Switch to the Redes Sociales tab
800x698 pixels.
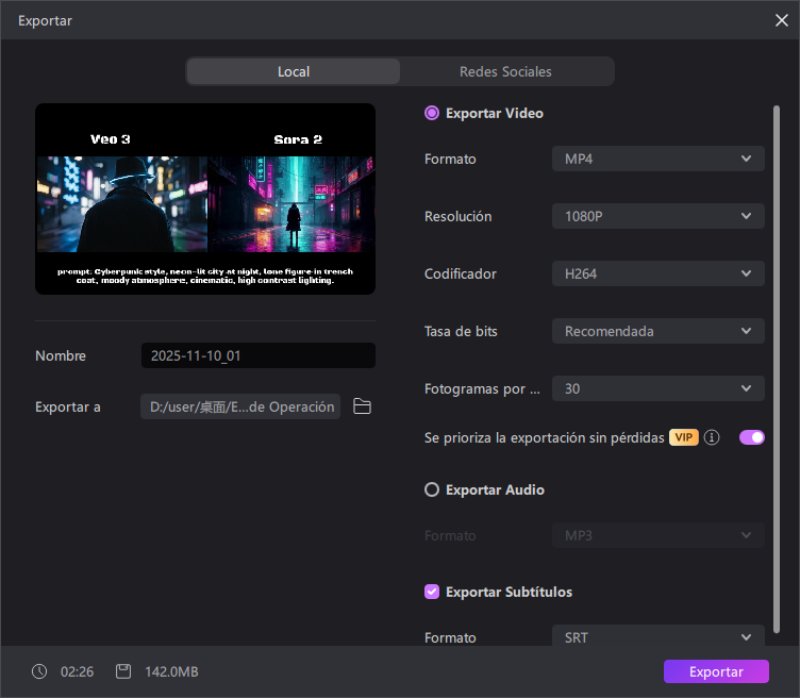[505, 72]
